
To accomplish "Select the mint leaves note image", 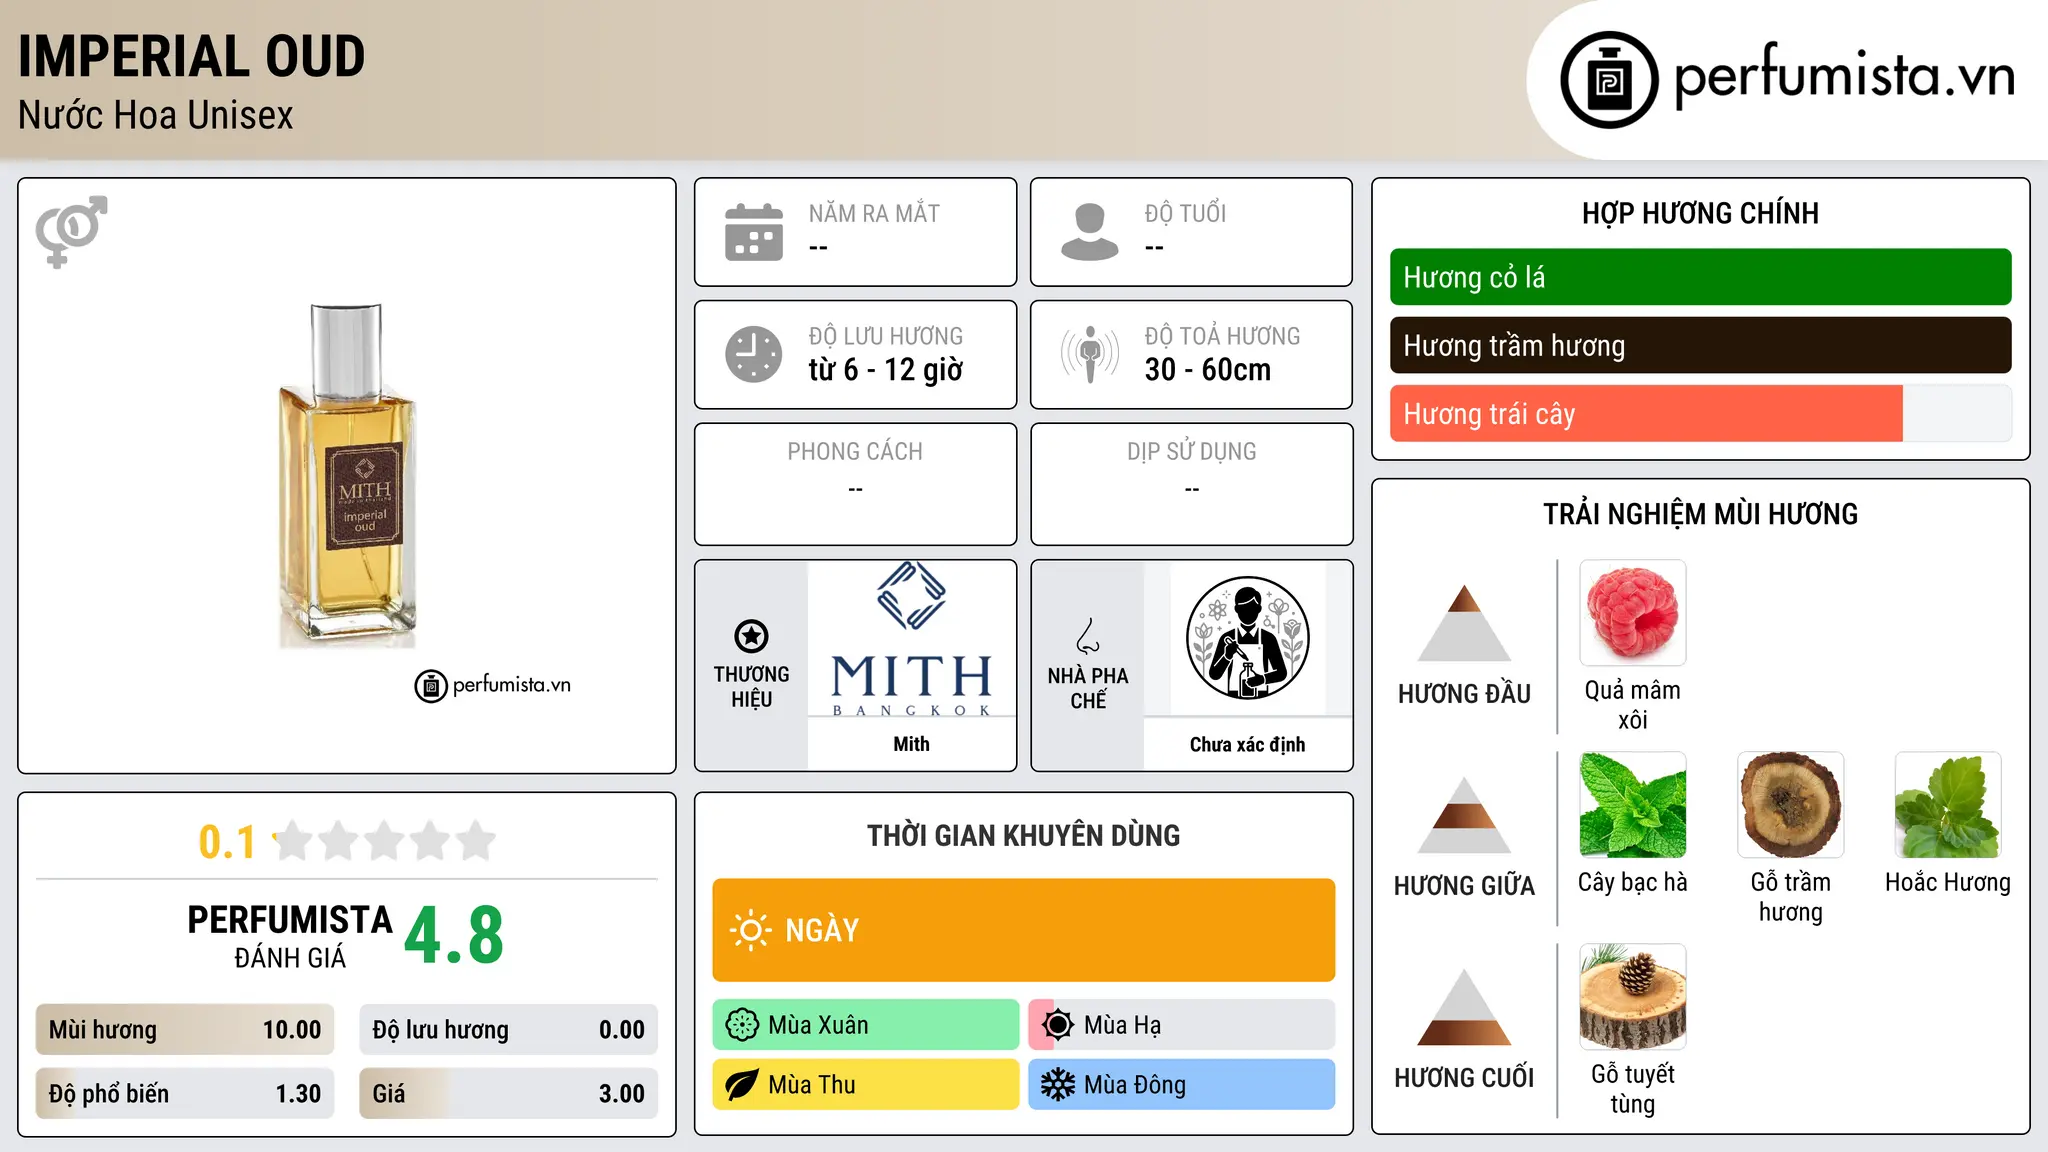I will 1633,805.
